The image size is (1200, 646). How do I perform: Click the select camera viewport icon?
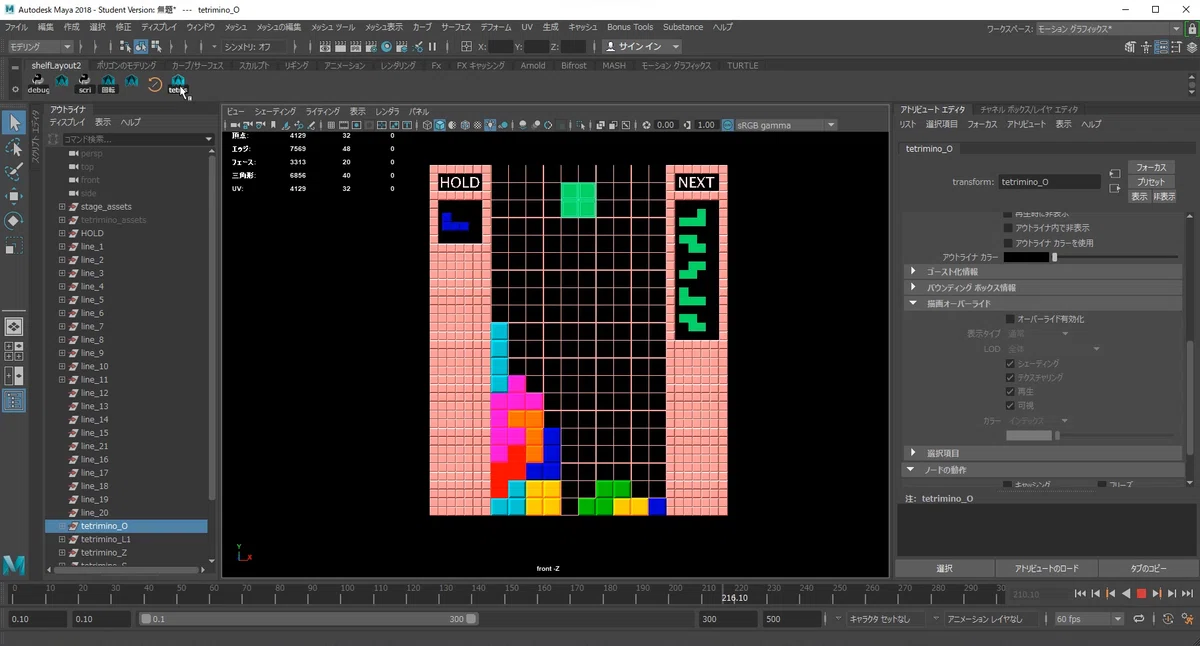tap(234, 125)
